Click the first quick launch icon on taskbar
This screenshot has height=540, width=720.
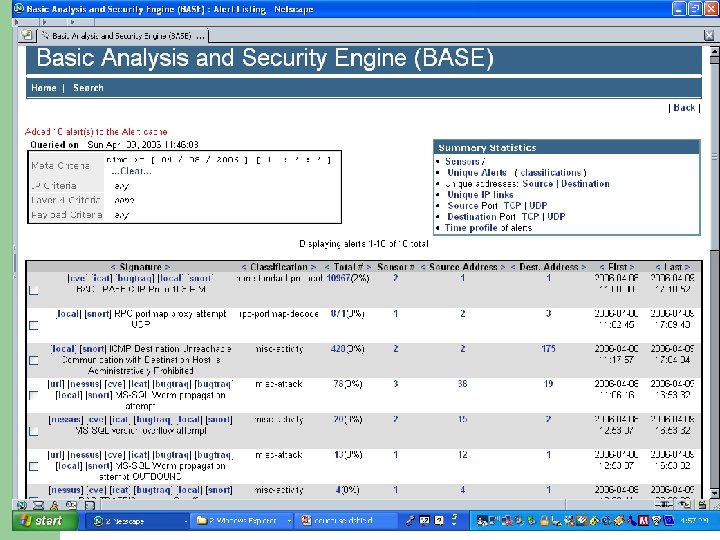click(x=410, y=520)
